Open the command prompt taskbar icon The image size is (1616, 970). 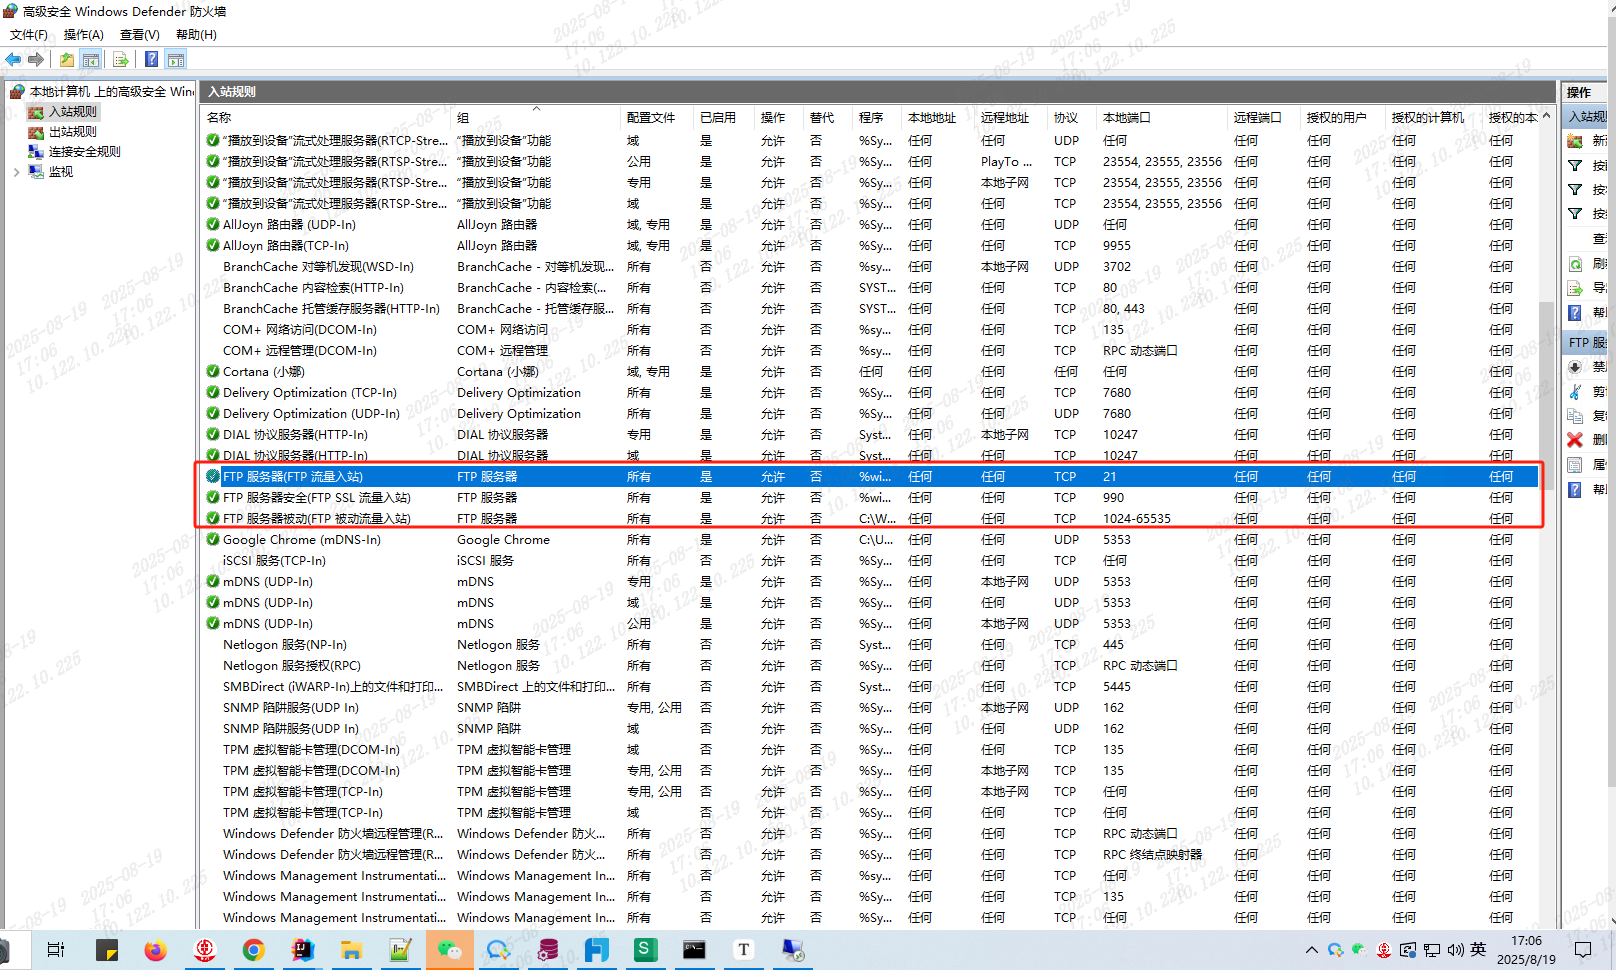(694, 950)
